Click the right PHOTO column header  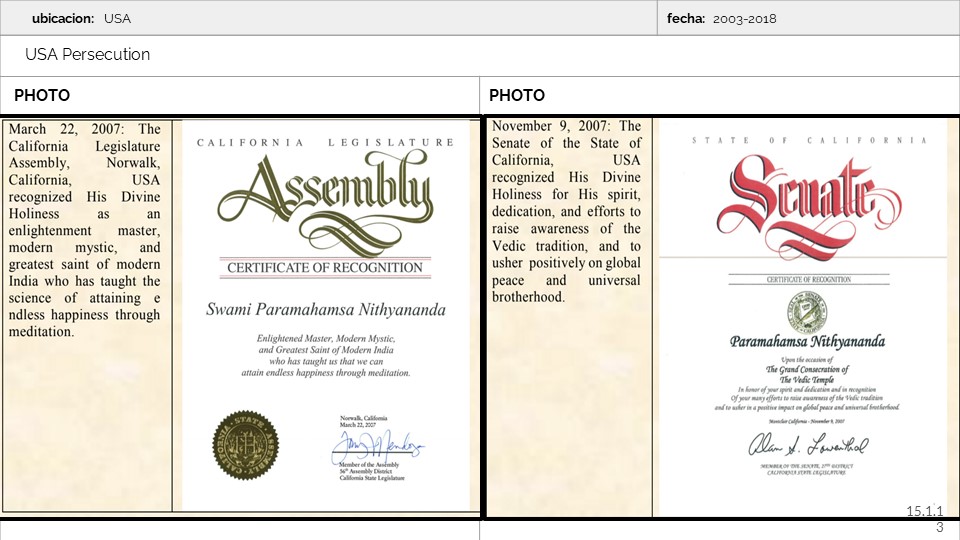(x=517, y=96)
